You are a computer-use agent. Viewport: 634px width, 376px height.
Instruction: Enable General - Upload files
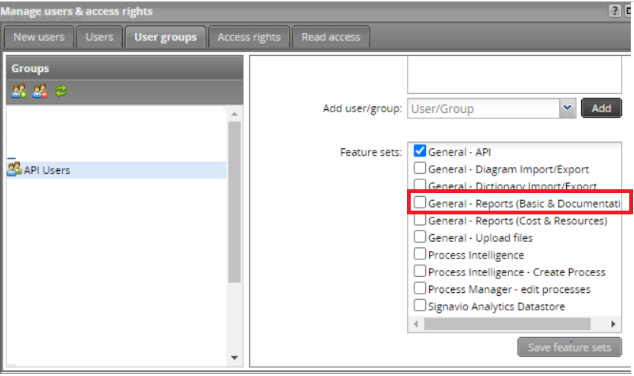pos(420,237)
